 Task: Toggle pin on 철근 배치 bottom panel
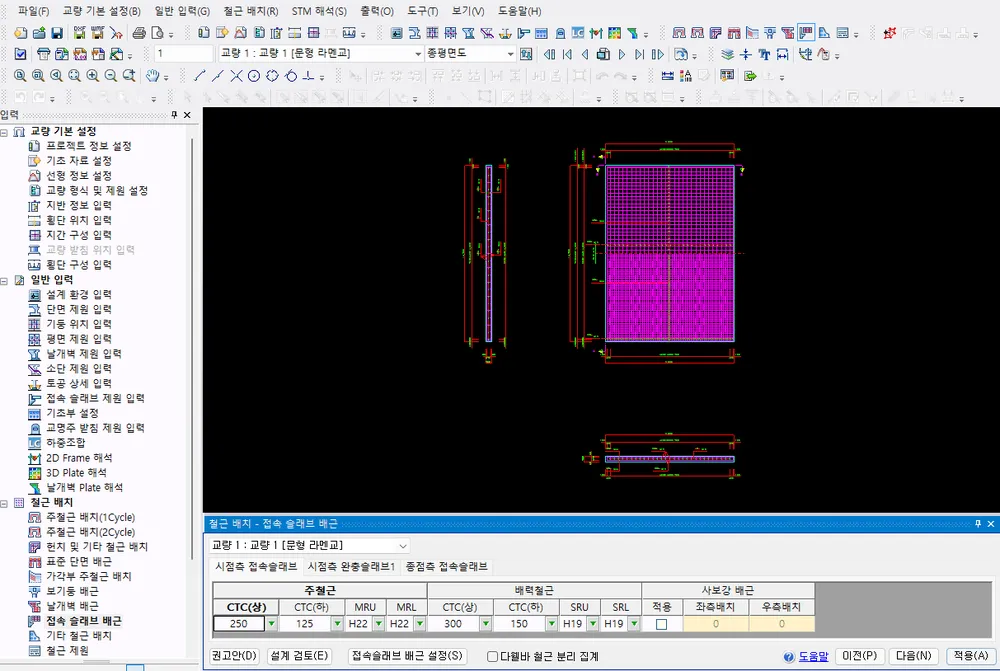tap(978, 524)
